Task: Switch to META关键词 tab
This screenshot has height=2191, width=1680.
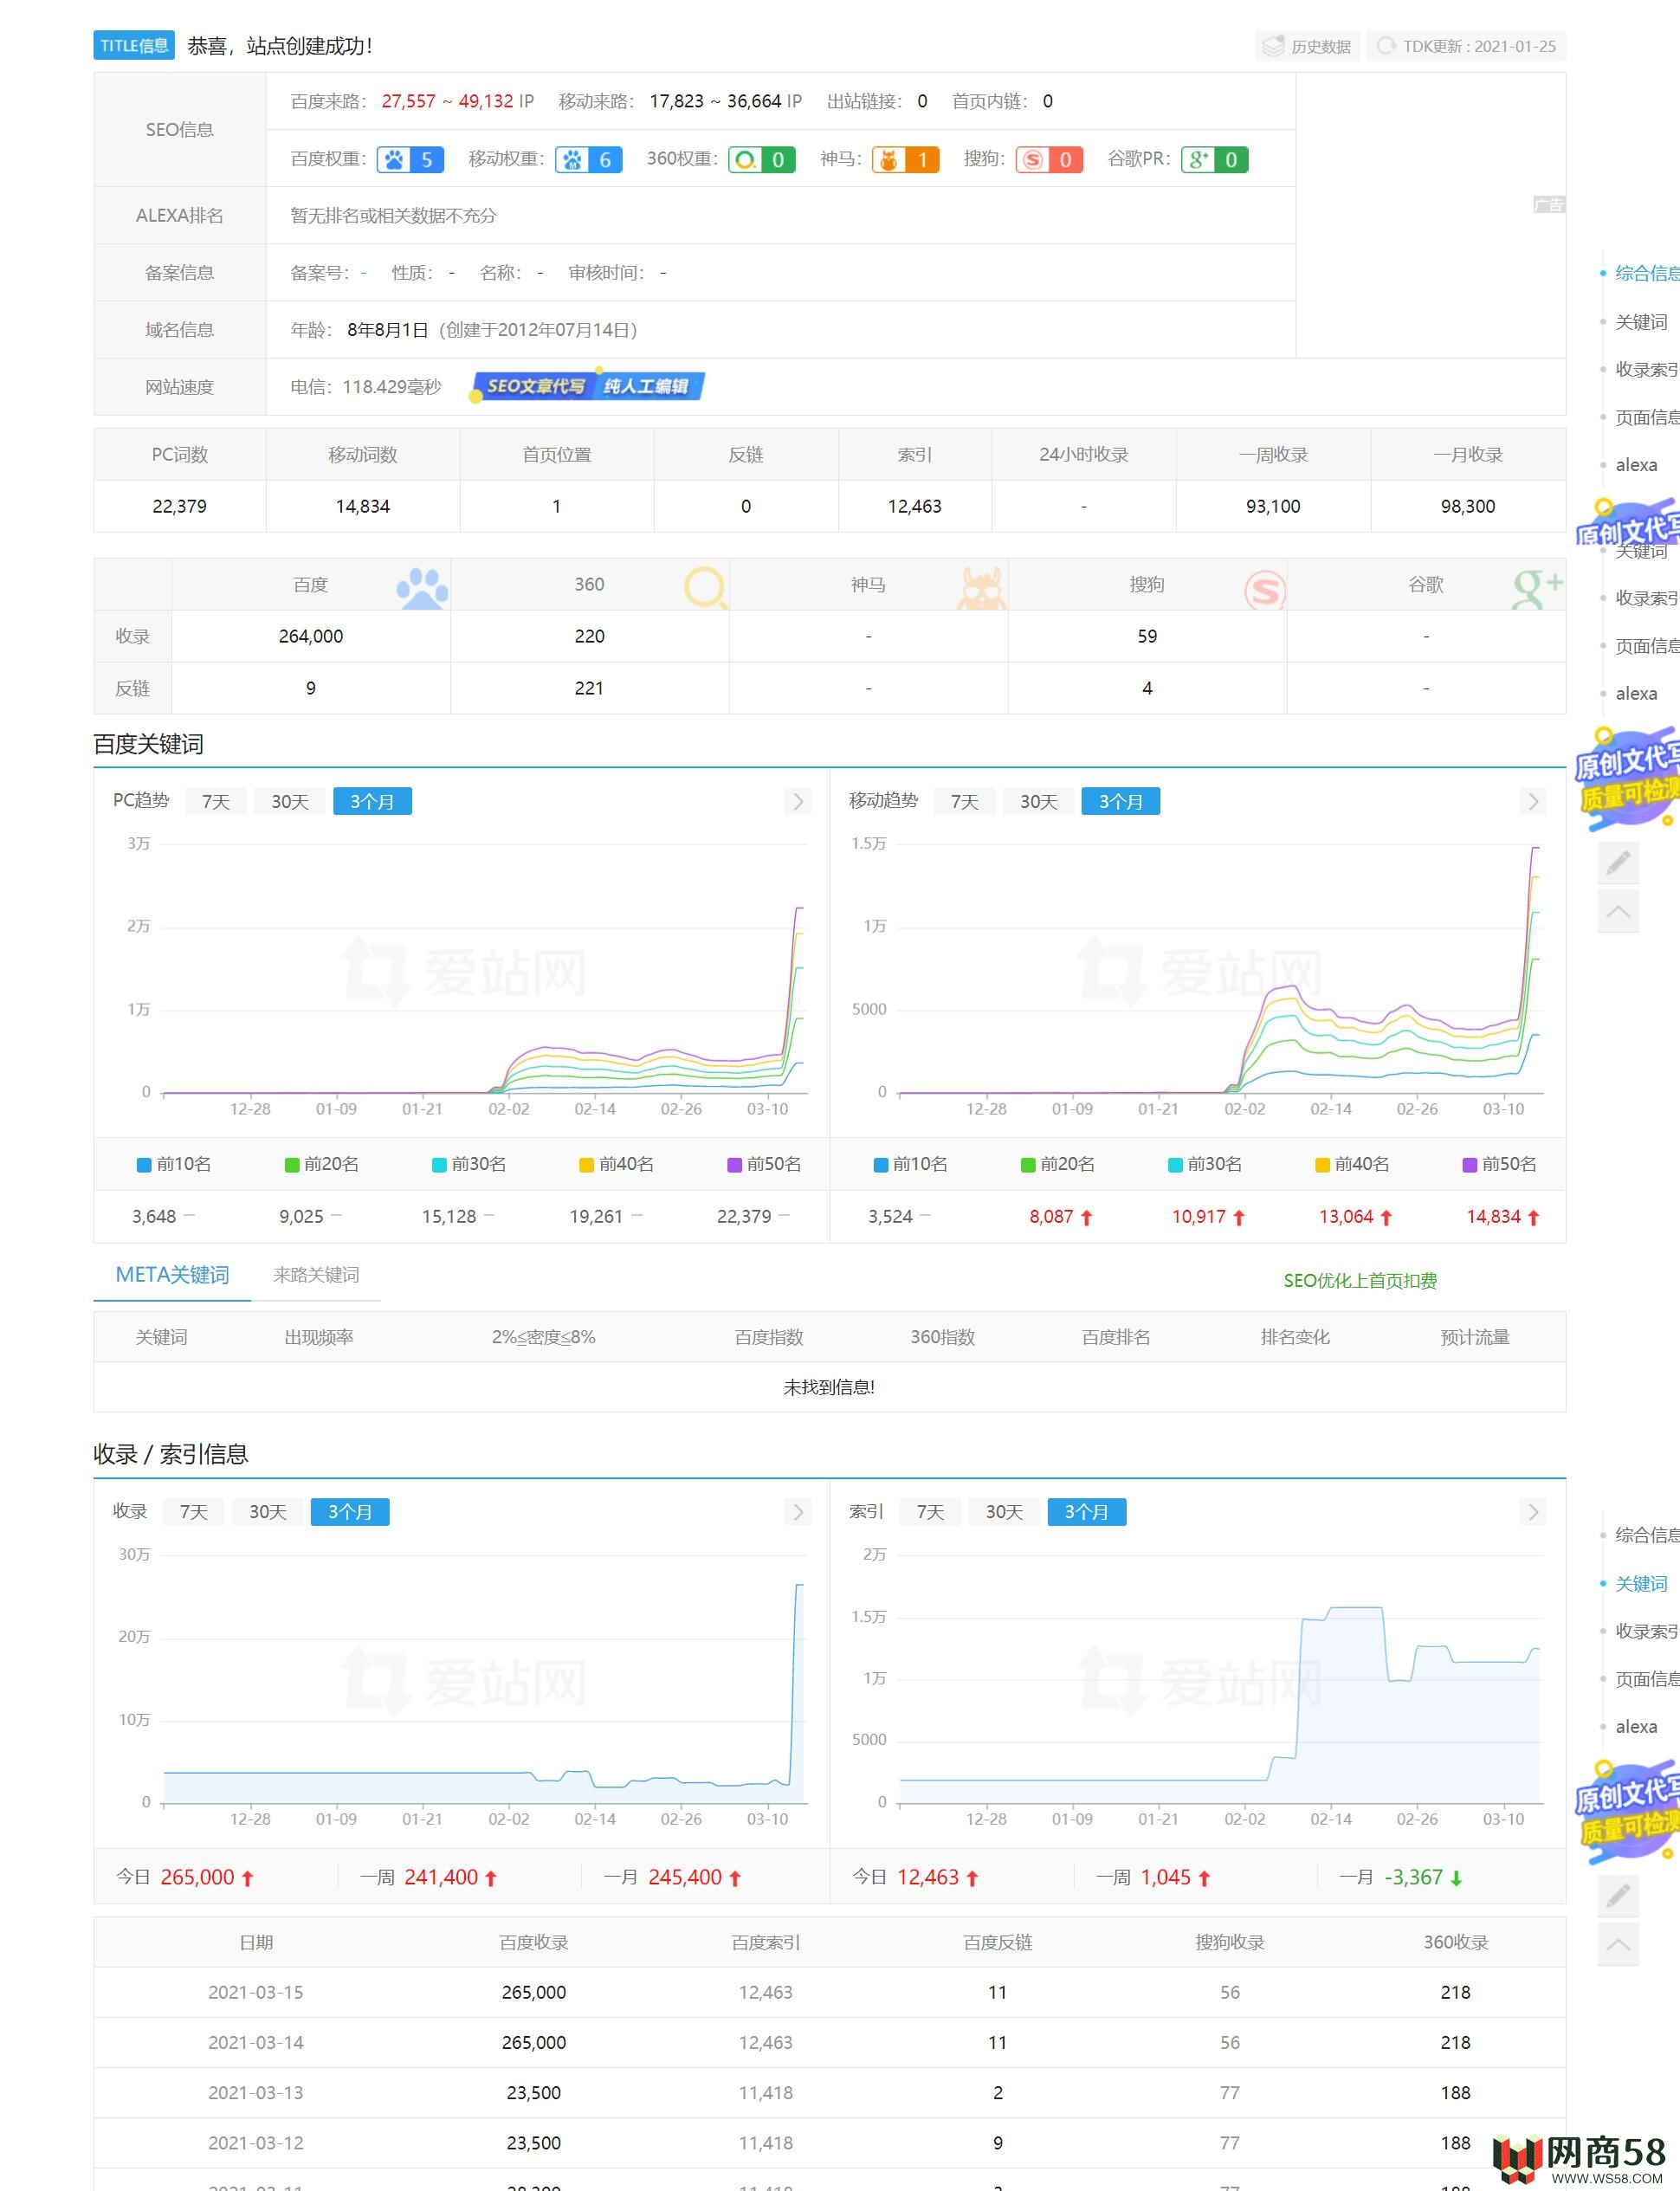Action: (172, 1275)
